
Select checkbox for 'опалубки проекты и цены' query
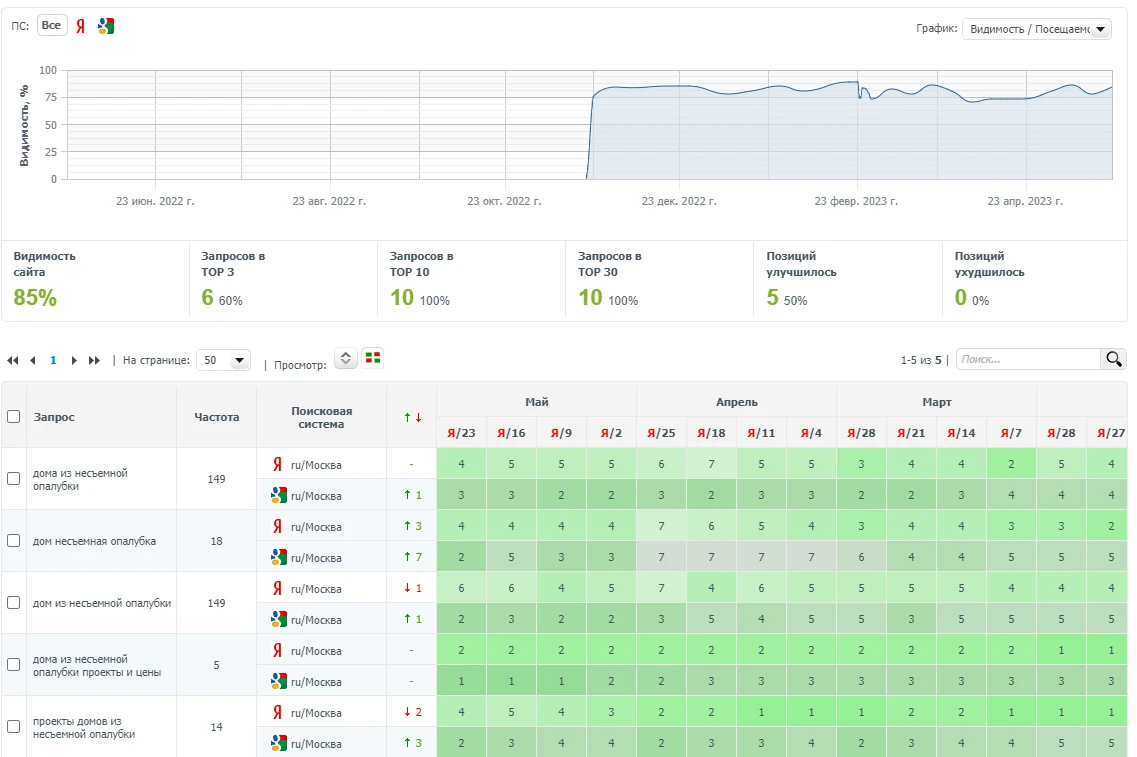pos(14,665)
